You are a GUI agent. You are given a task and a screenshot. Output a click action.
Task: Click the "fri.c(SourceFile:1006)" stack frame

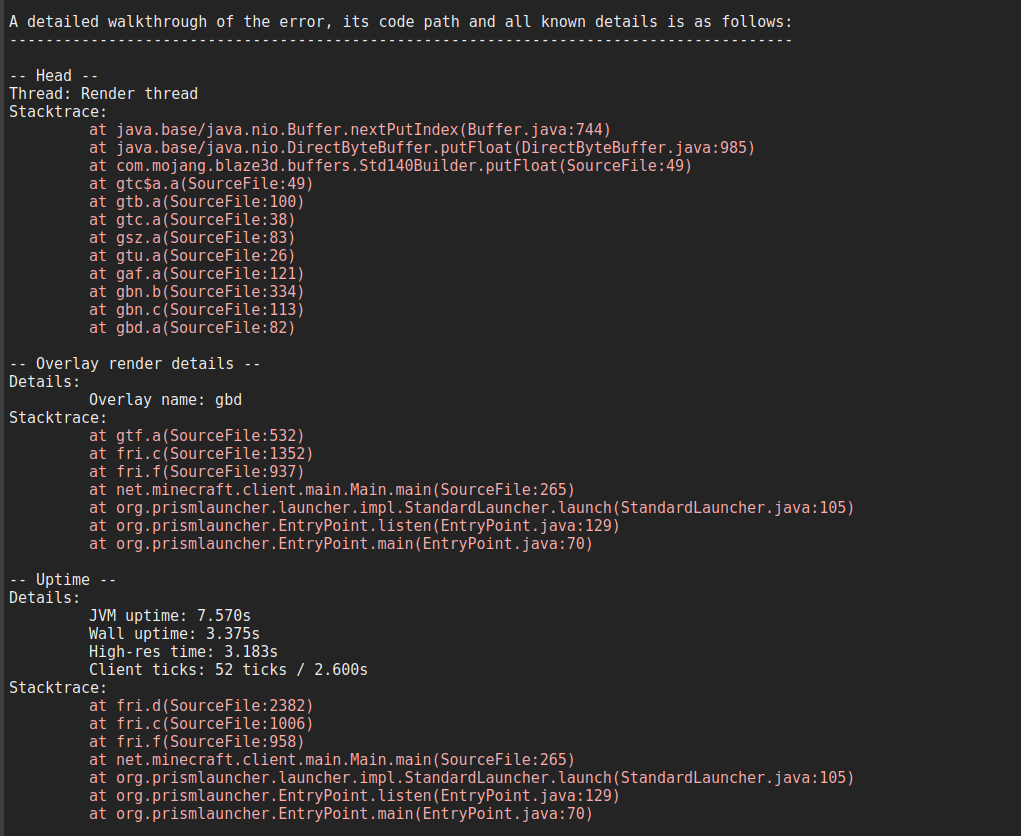pos(201,724)
